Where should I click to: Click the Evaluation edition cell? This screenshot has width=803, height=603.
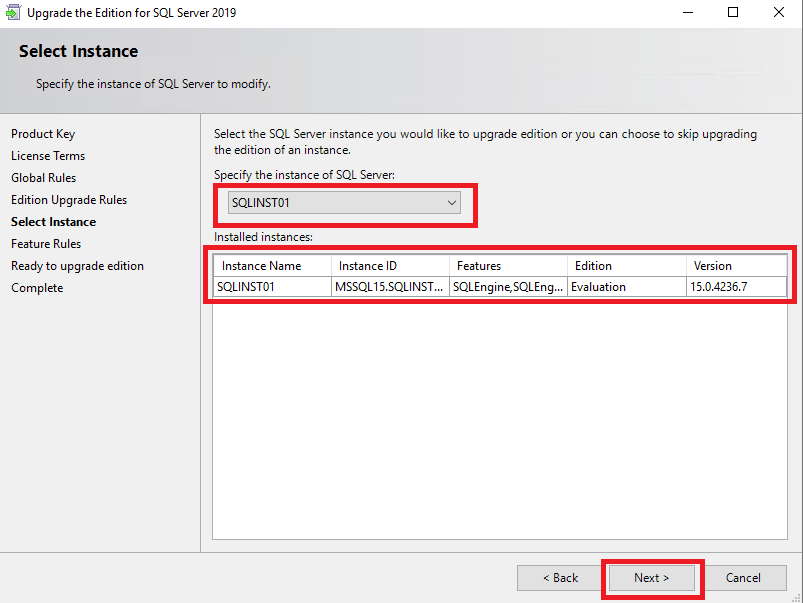(x=627, y=287)
